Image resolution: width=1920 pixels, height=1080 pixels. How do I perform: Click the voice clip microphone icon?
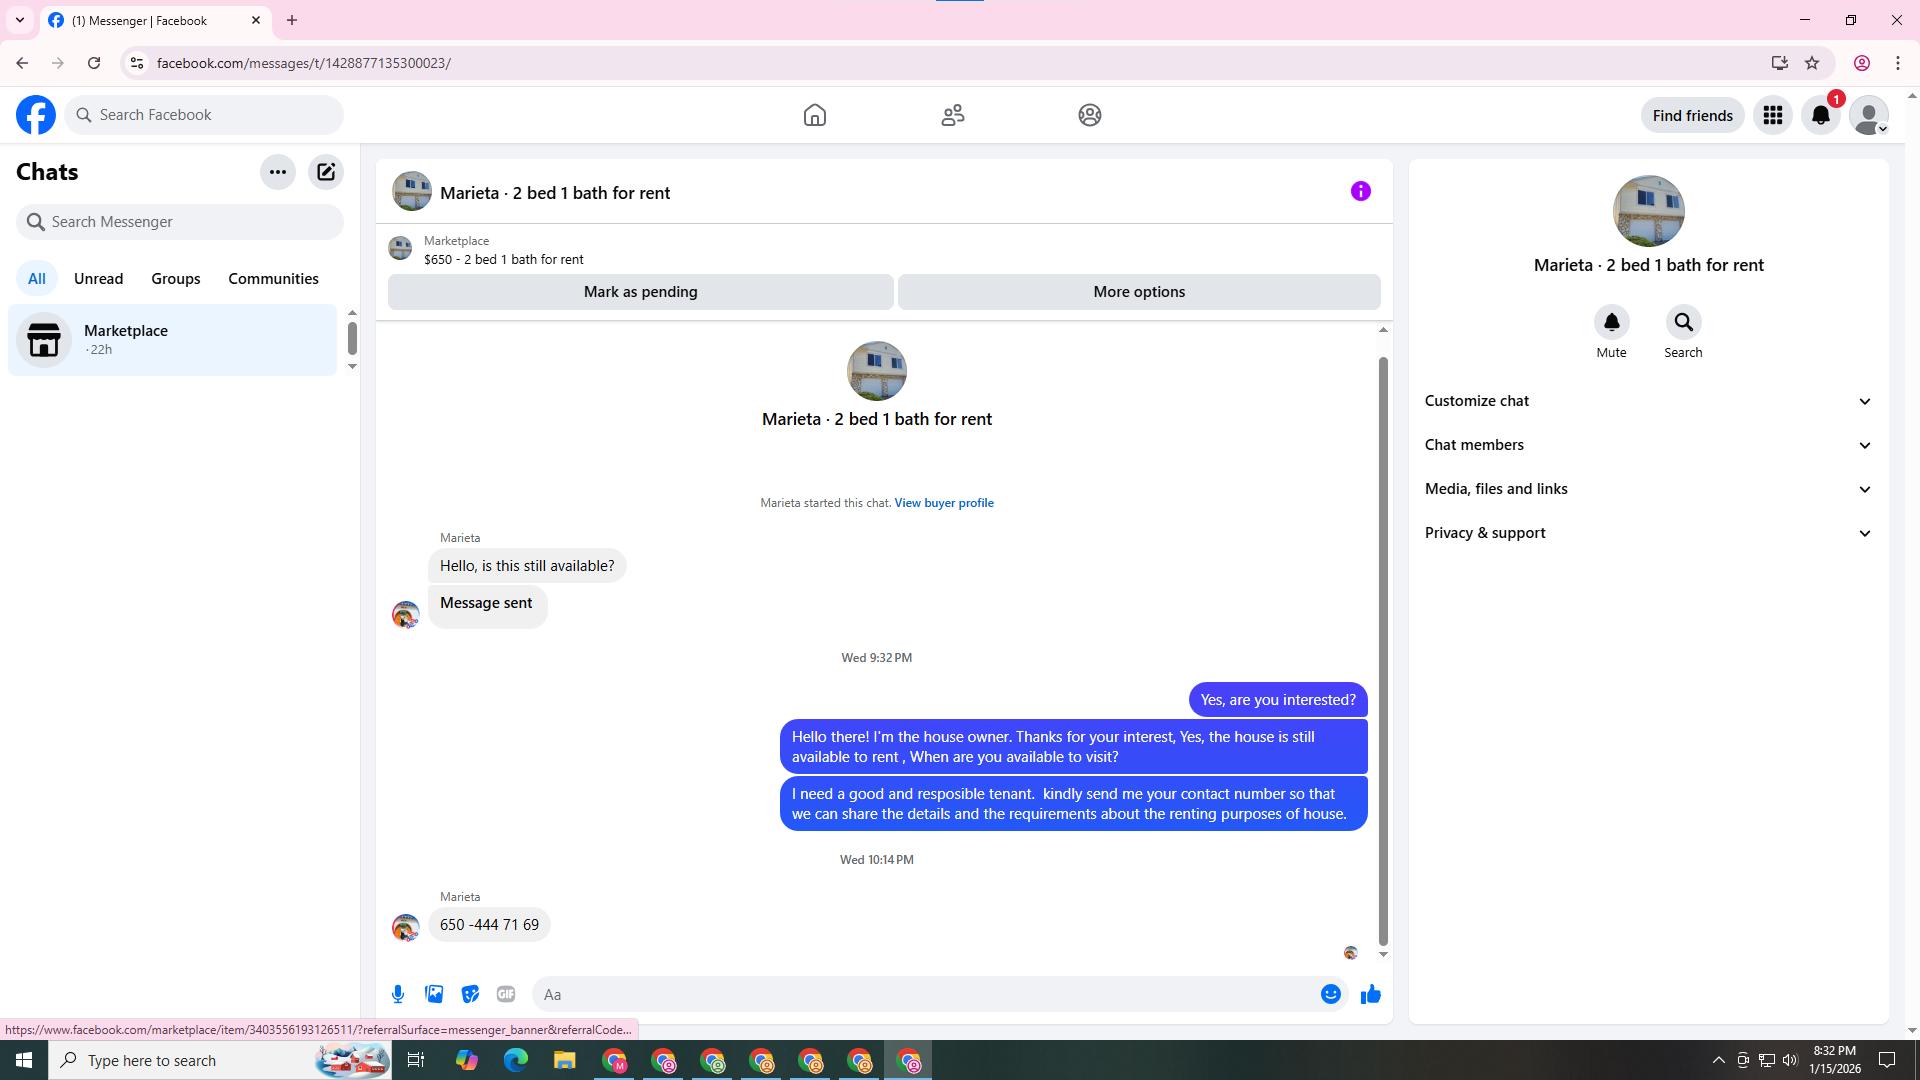398,994
